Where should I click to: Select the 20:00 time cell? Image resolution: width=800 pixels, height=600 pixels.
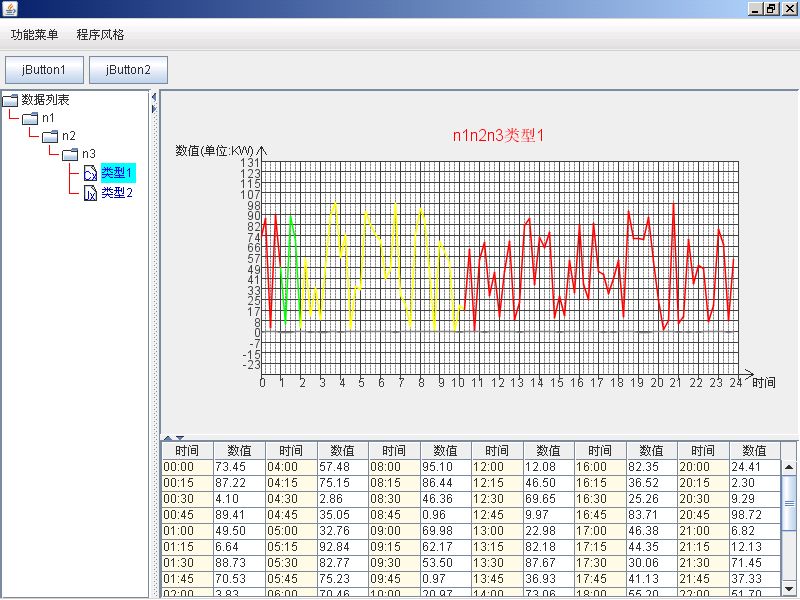pos(703,467)
